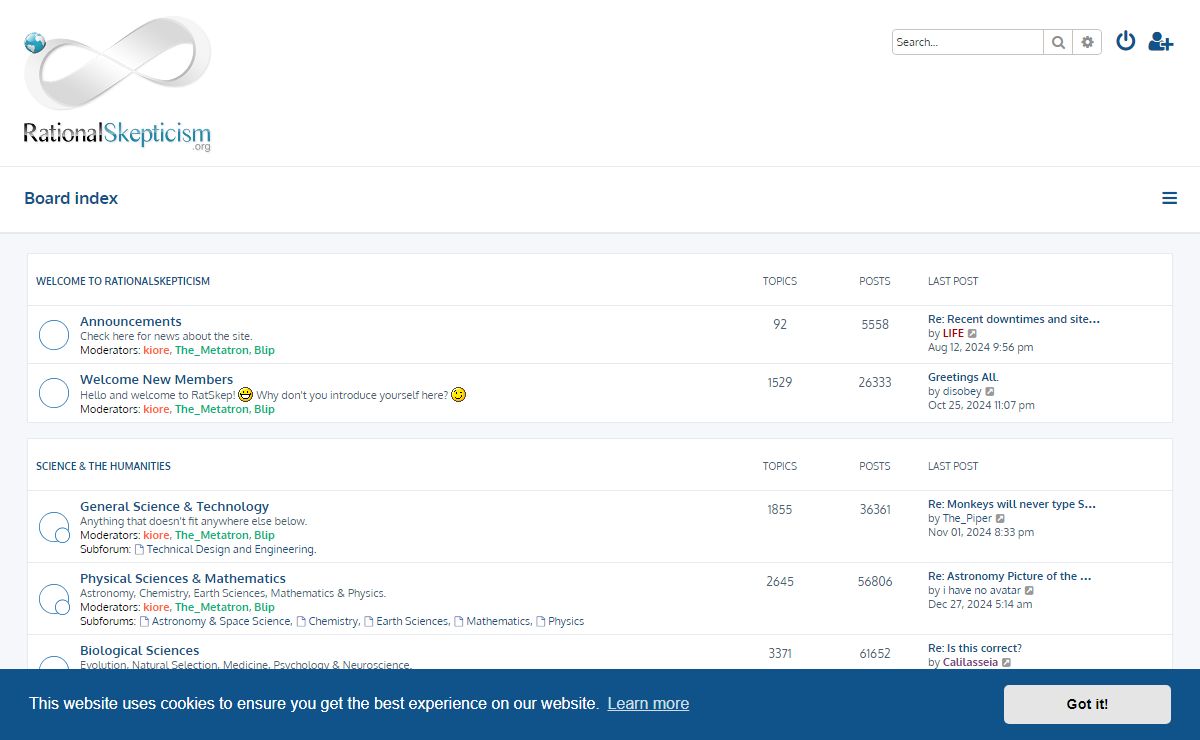View profile of 'i have no avatar'
1200x740 pixels.
coord(982,591)
